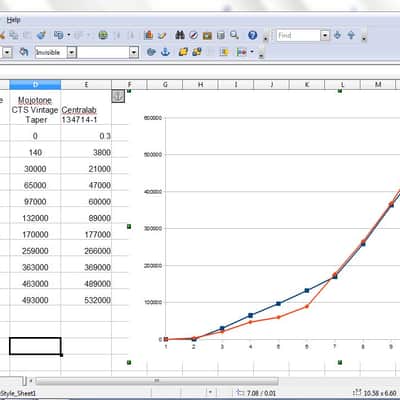Click the Insert Chart icon
The height and width of the screenshot is (400, 400).
(x=148, y=35)
